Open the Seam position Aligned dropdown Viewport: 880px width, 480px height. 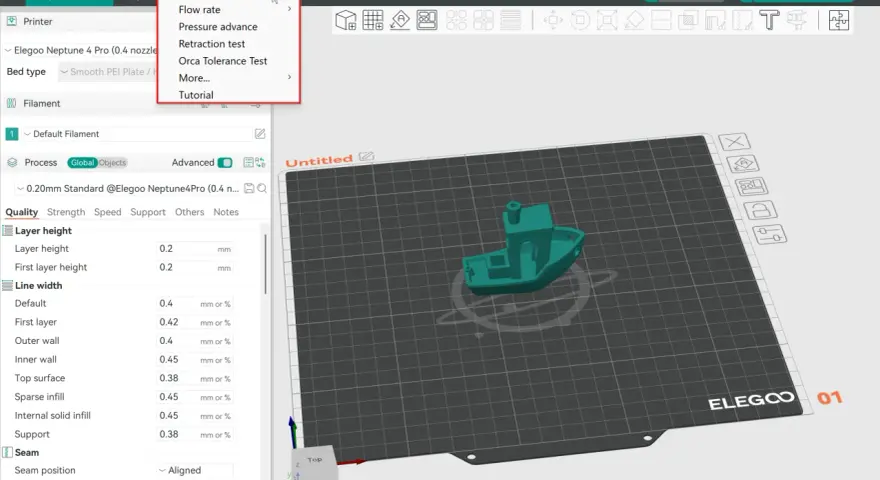(x=195, y=470)
